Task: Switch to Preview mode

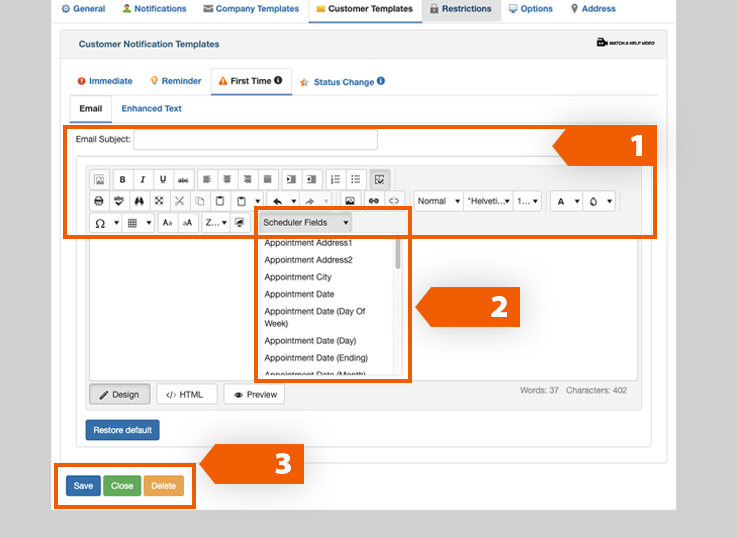Action: (x=254, y=395)
